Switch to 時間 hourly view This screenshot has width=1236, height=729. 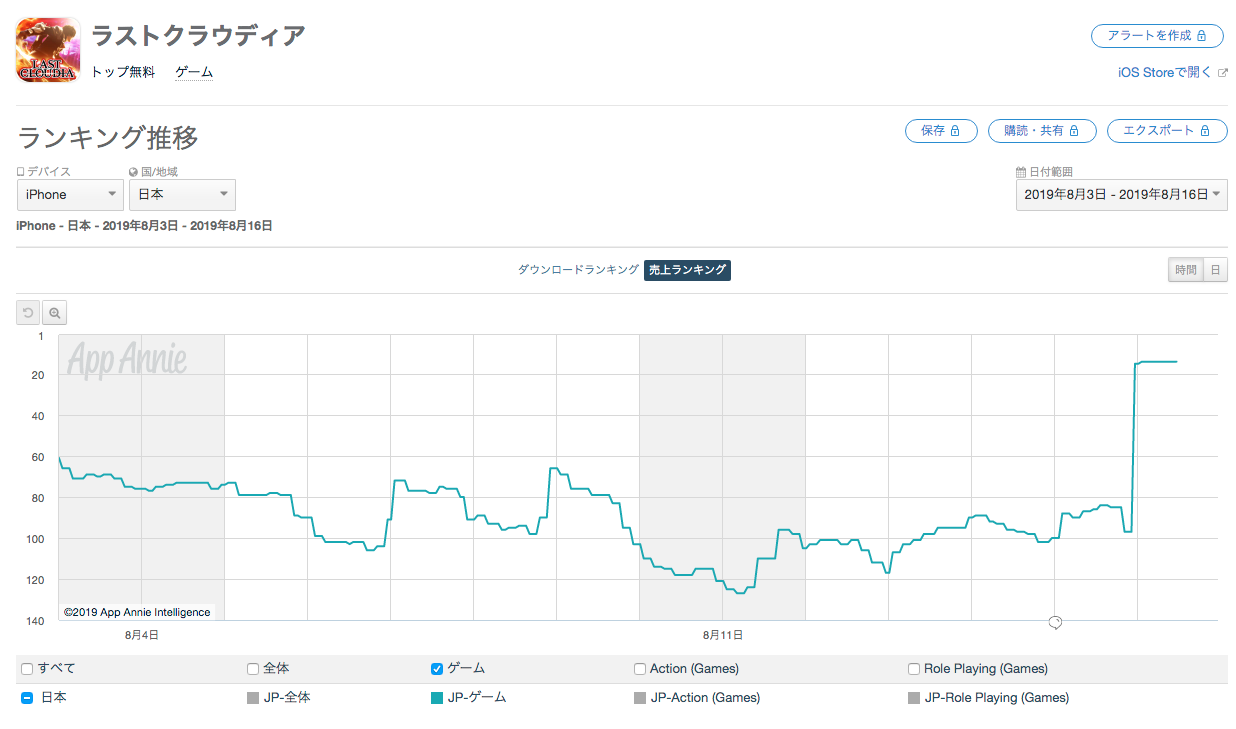[1186, 270]
